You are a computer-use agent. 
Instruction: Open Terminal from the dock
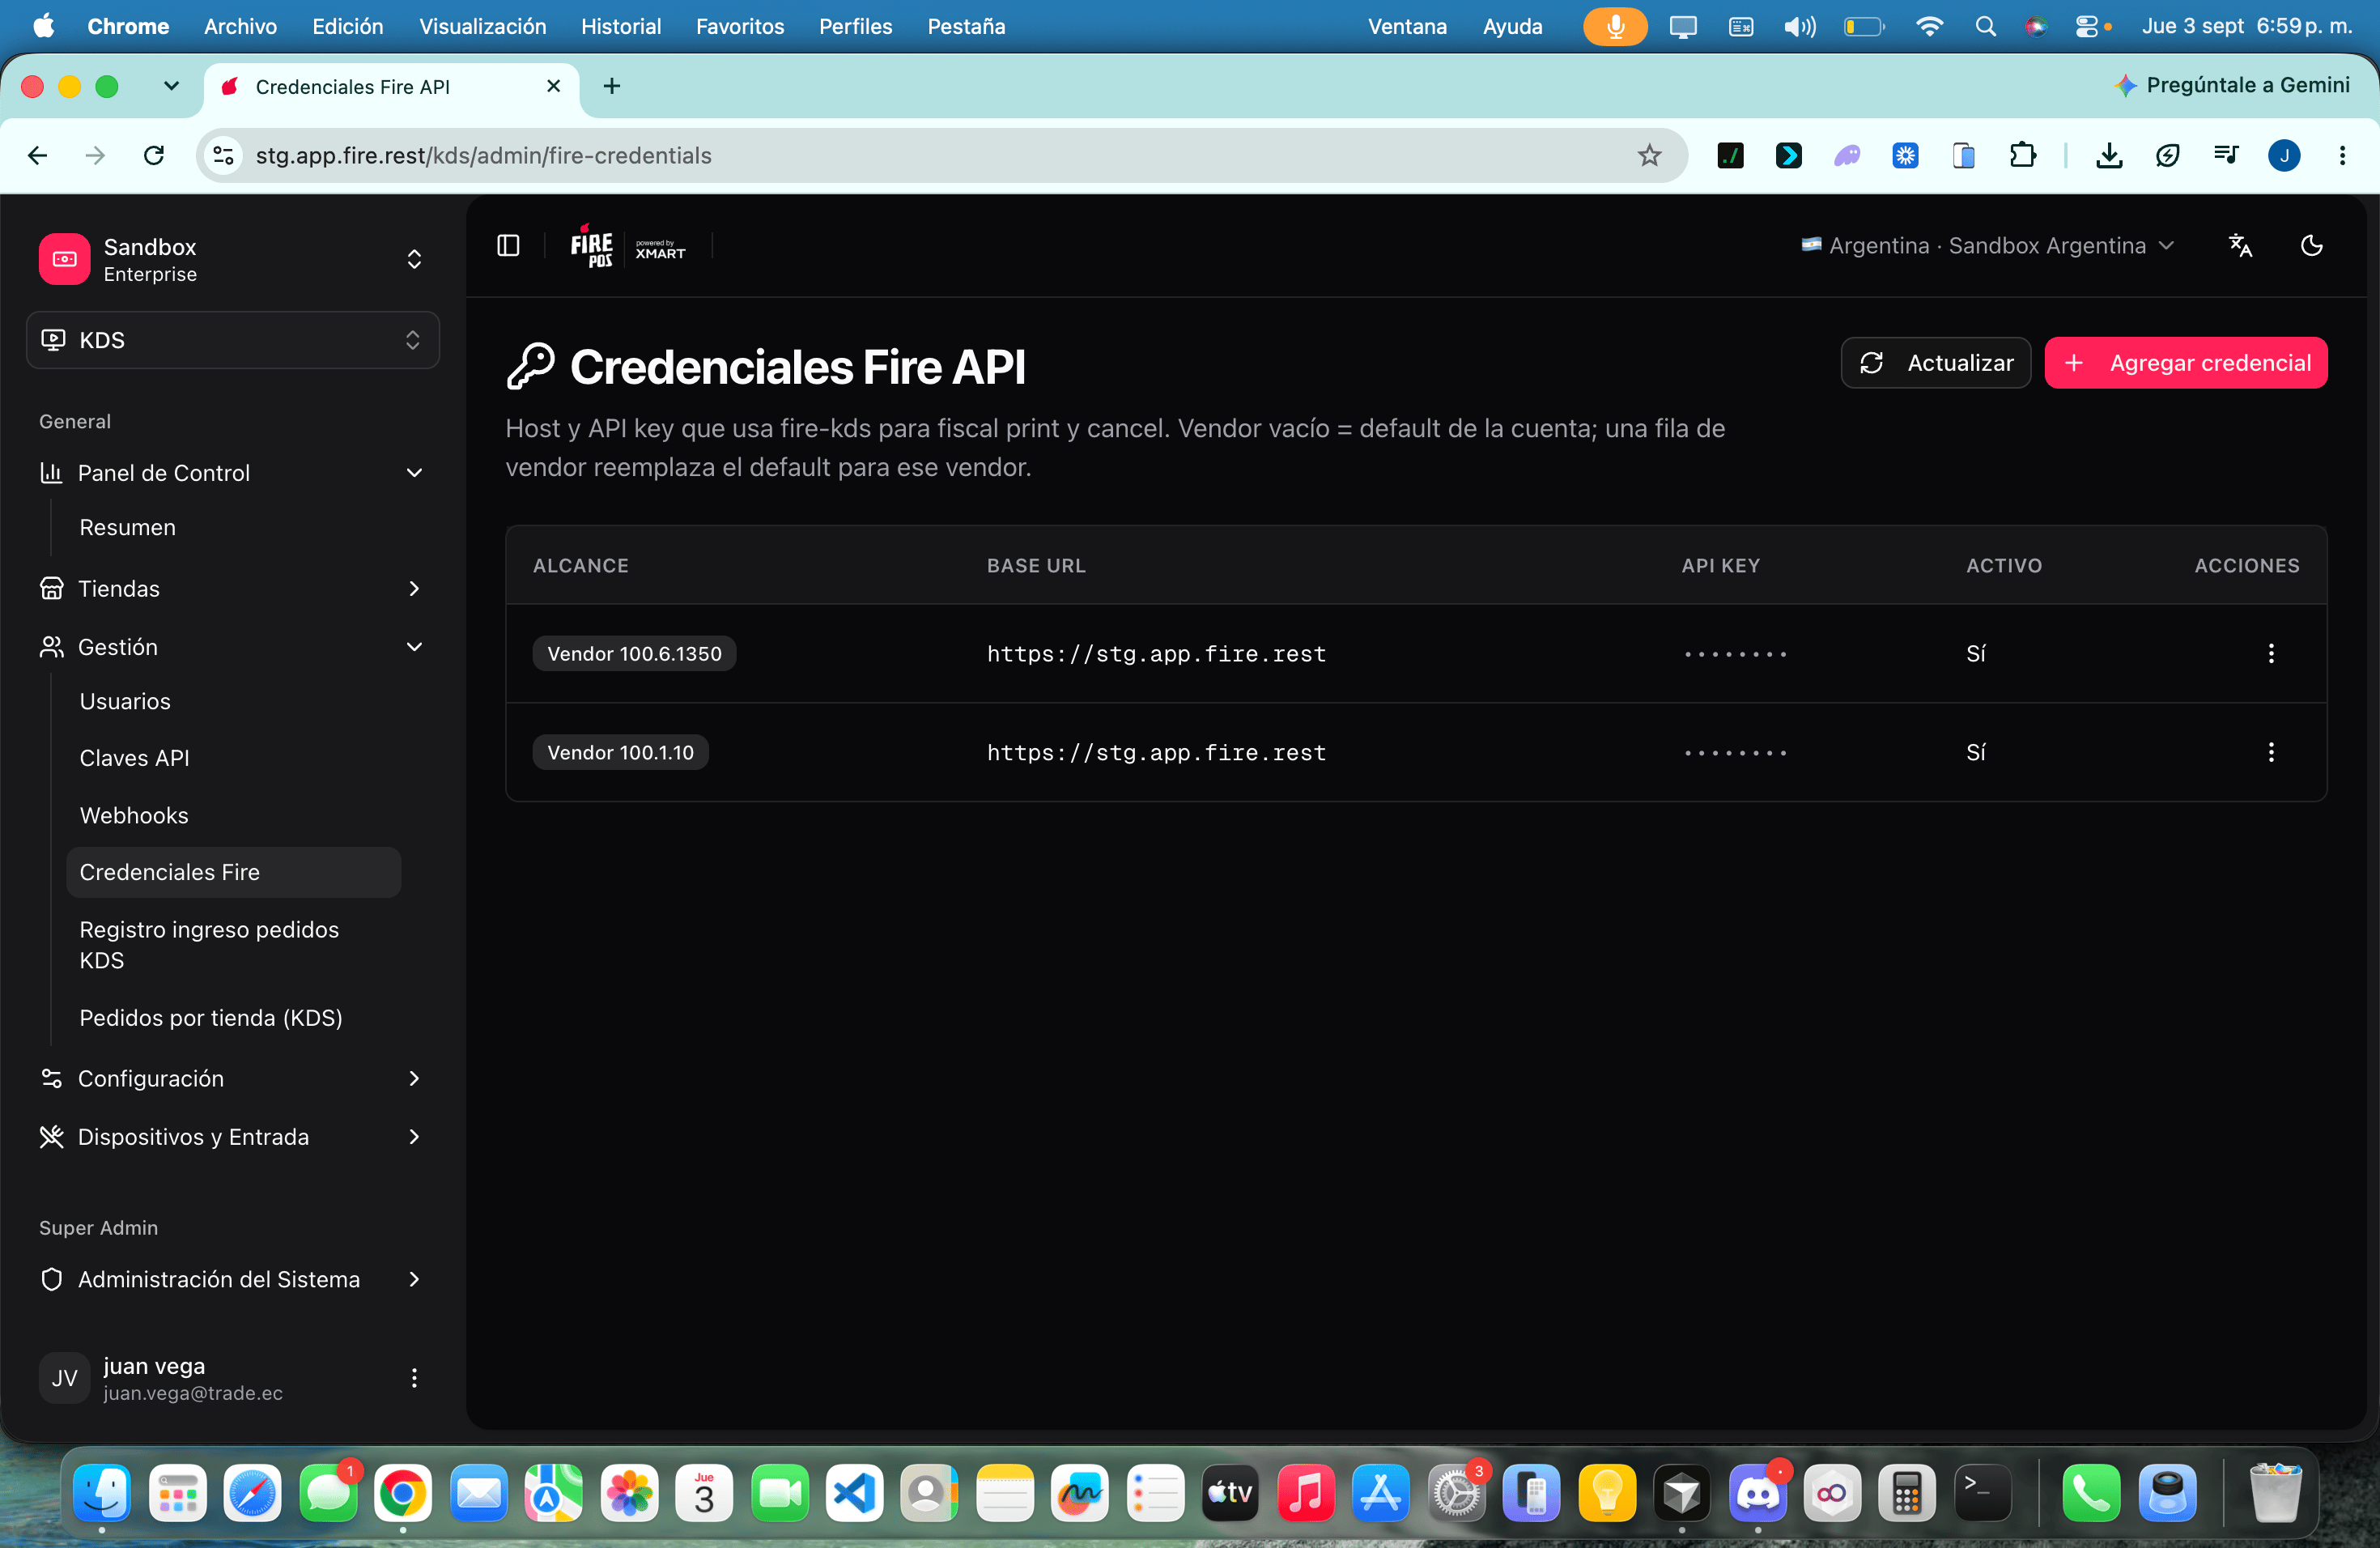(1982, 1493)
